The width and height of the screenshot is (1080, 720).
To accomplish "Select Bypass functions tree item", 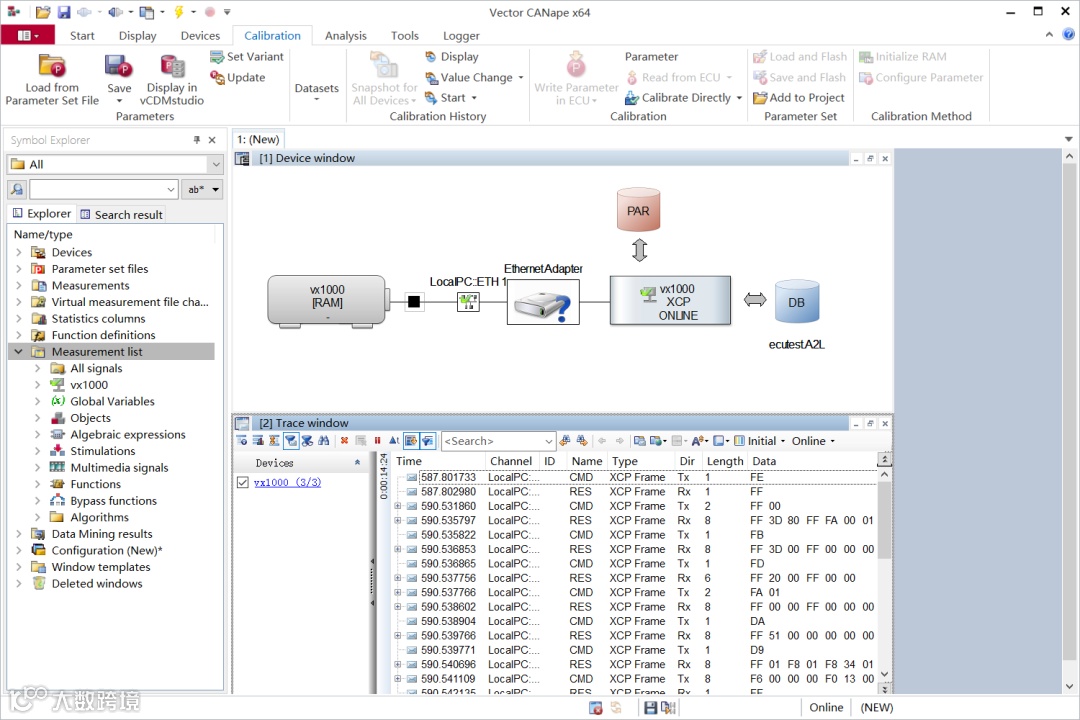I will pyautogui.click(x=113, y=500).
